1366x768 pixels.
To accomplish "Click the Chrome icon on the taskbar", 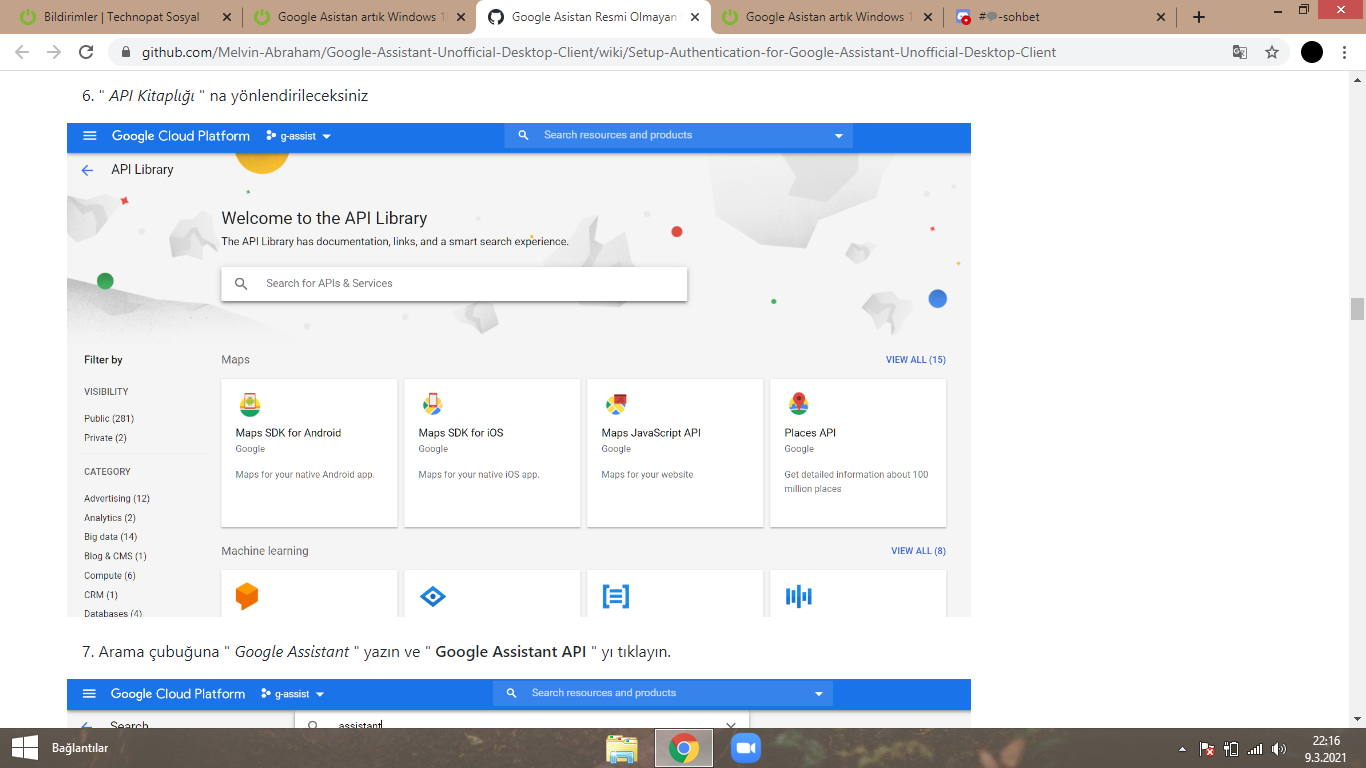I will click(684, 748).
